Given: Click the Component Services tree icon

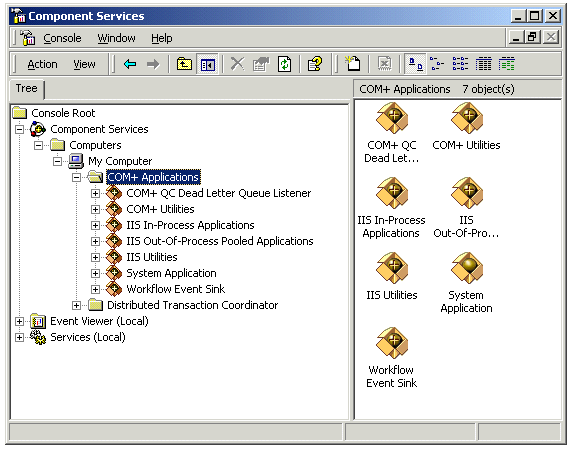Looking at the screenshot, I should (x=38, y=129).
